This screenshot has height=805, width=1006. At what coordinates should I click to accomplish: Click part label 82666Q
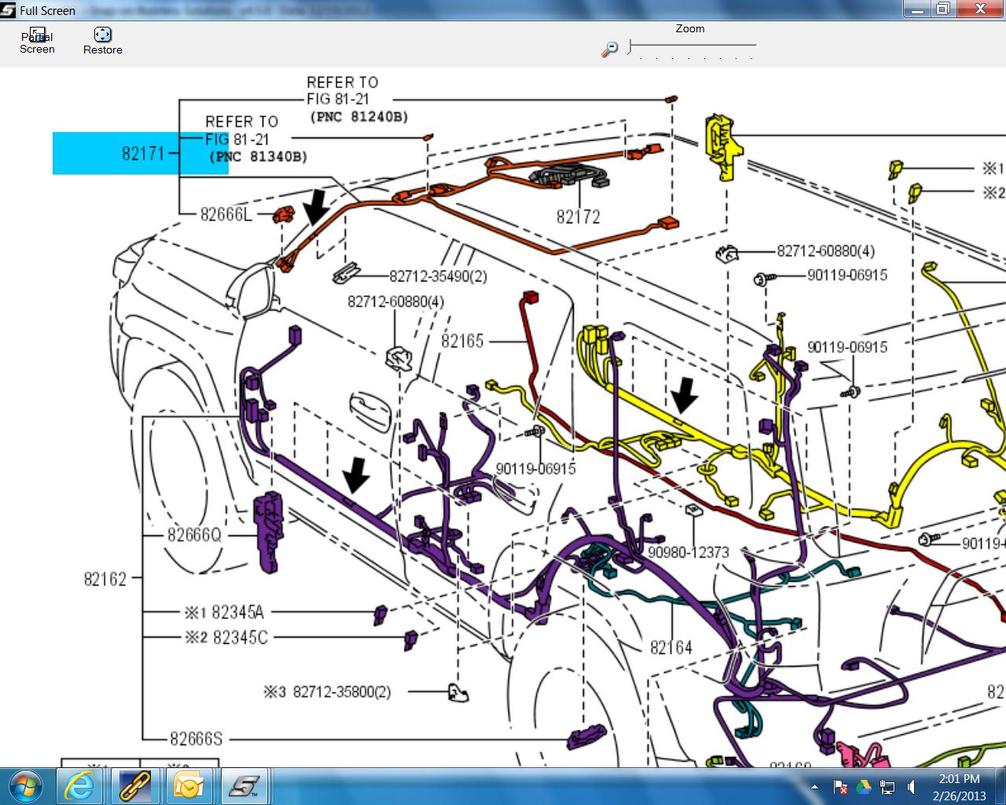(194, 534)
